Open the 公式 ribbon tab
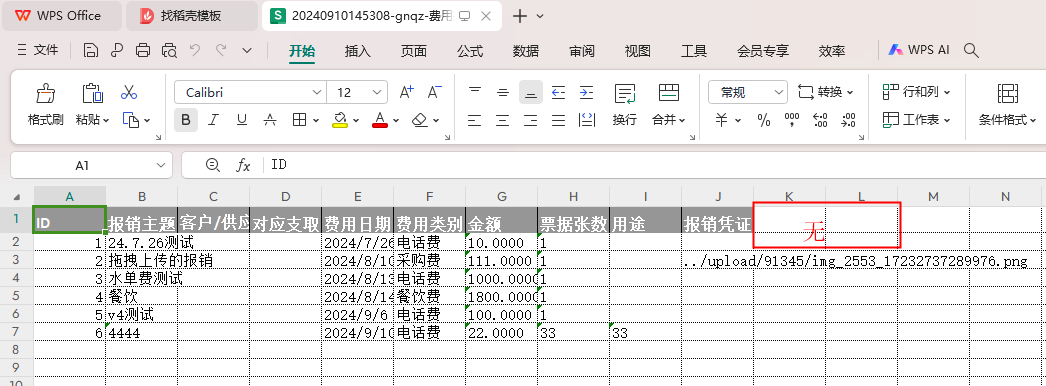This screenshot has width=1046, height=386. (470, 51)
